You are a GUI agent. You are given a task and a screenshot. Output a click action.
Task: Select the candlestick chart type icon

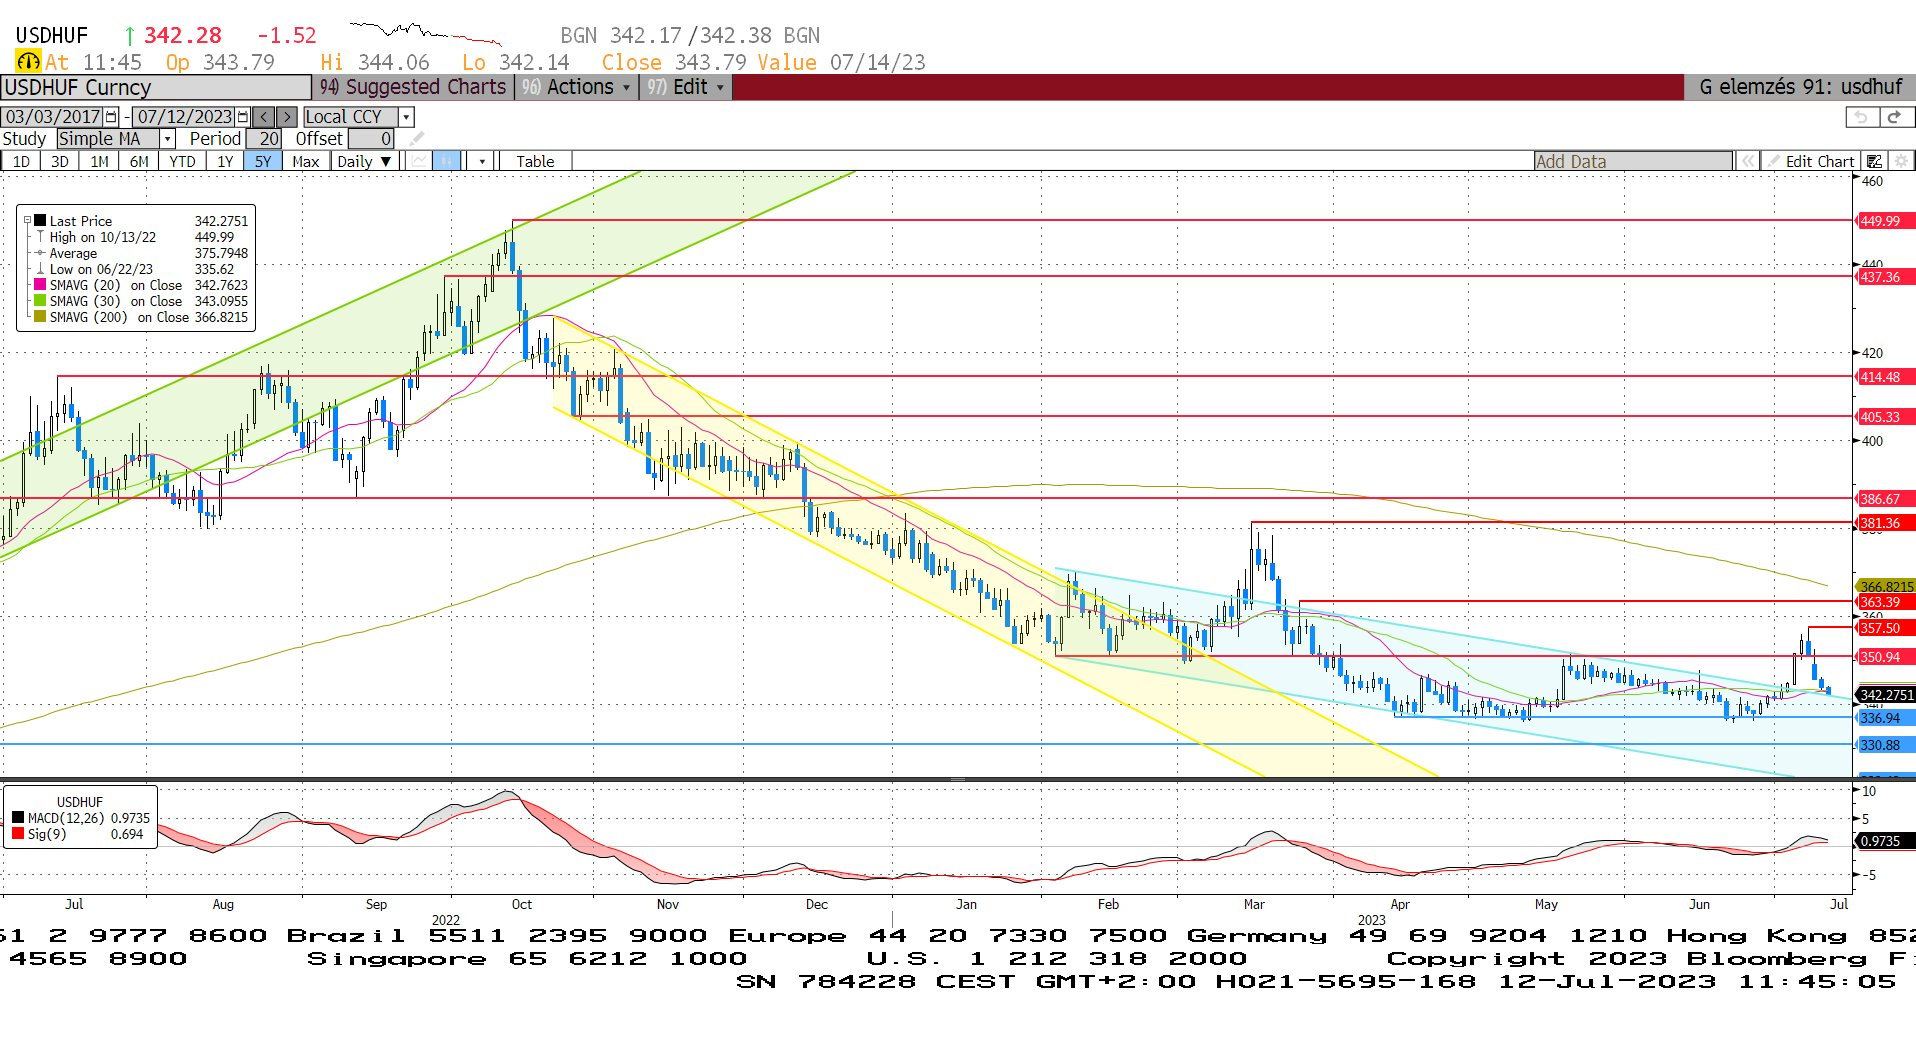pos(446,161)
